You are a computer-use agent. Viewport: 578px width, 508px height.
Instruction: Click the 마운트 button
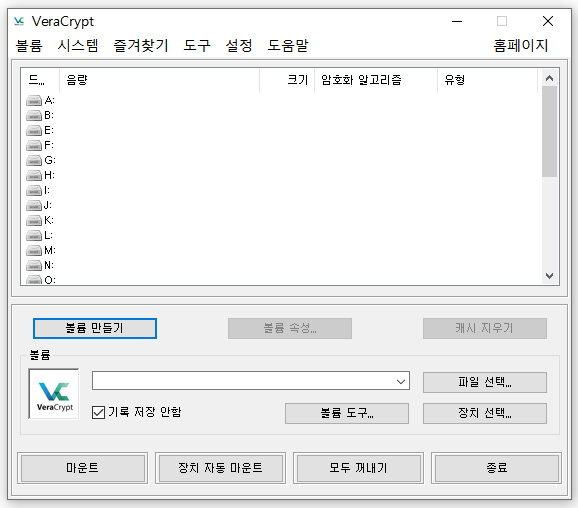click(x=83, y=468)
